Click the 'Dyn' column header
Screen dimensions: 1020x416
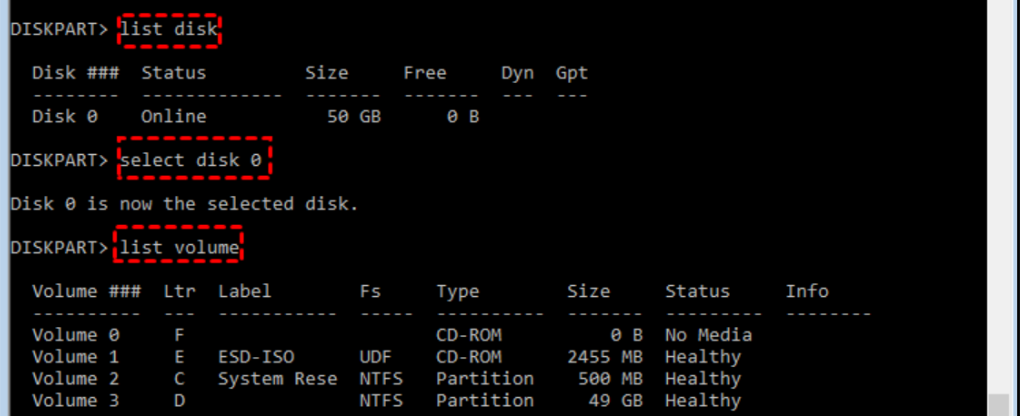click(517, 73)
